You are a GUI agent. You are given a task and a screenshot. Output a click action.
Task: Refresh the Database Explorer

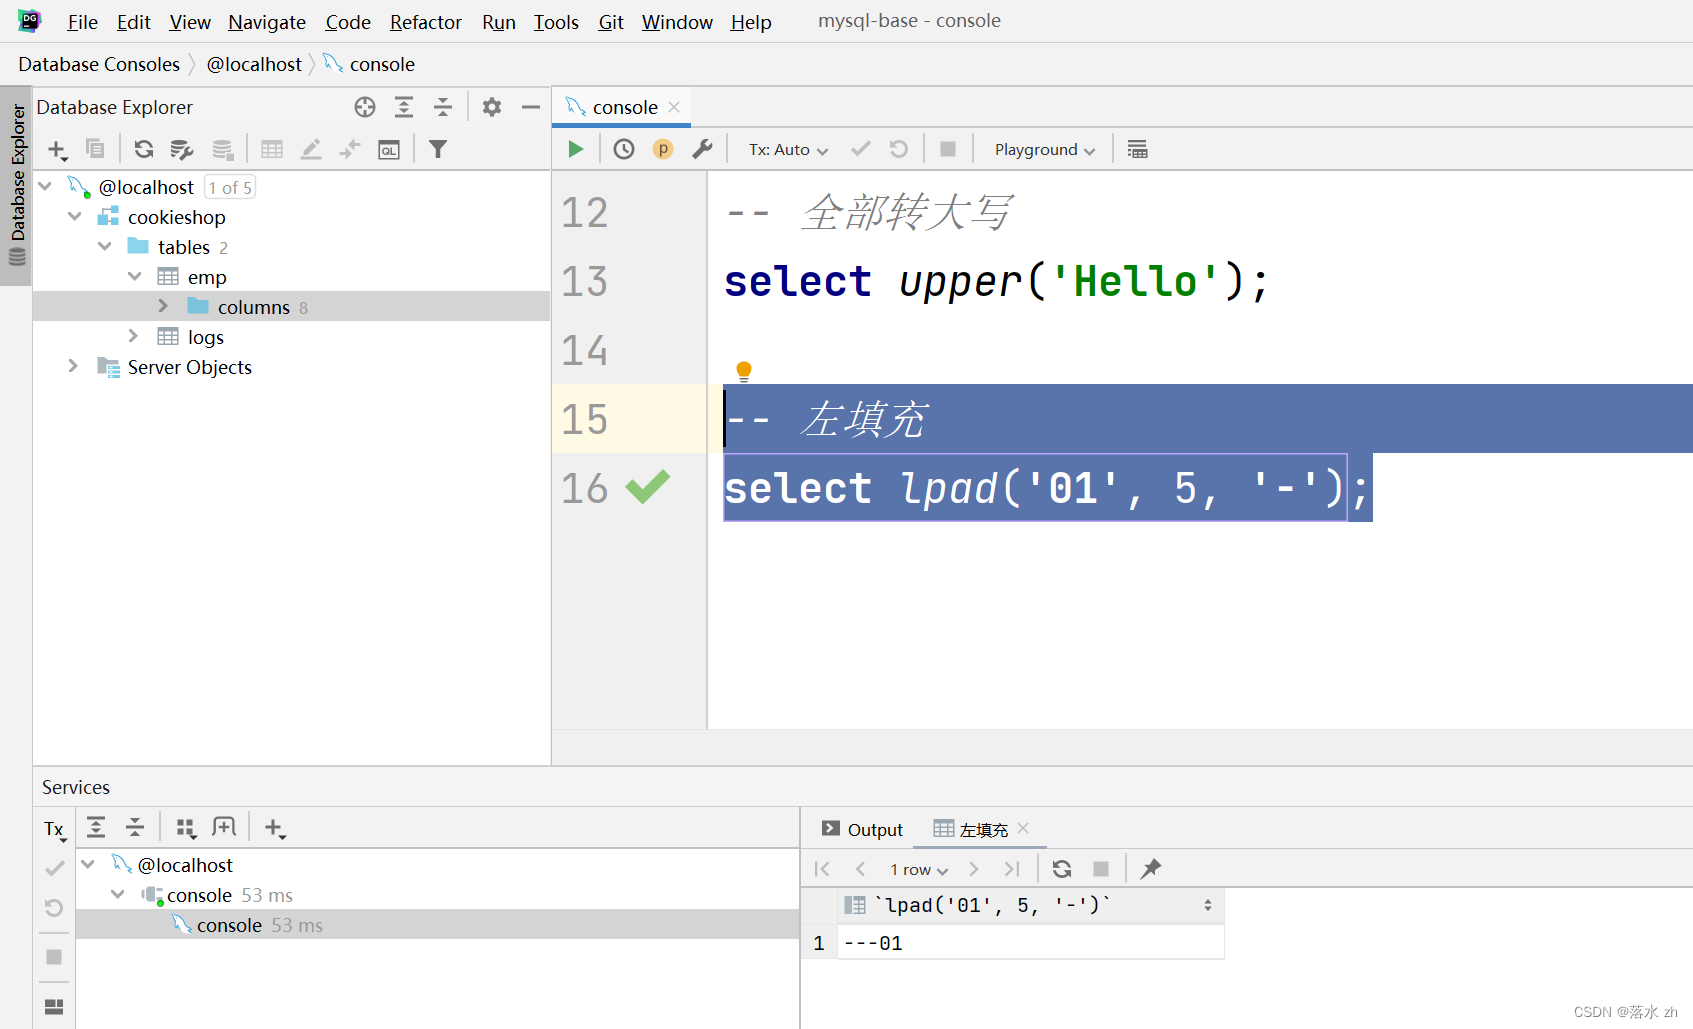coord(144,149)
